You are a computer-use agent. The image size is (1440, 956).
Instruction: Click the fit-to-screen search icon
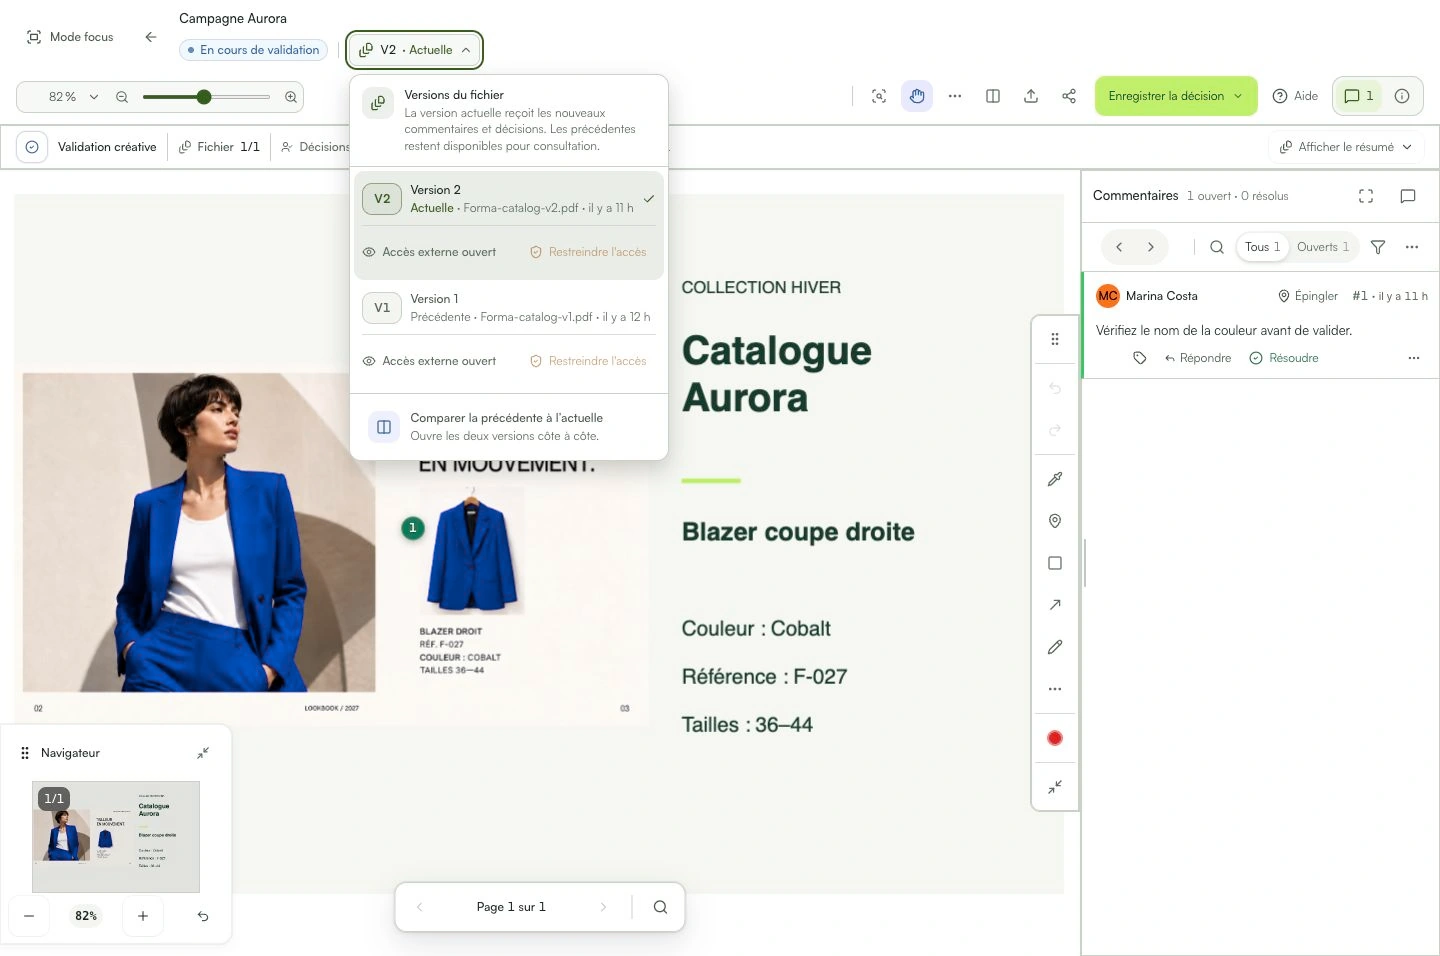(879, 96)
